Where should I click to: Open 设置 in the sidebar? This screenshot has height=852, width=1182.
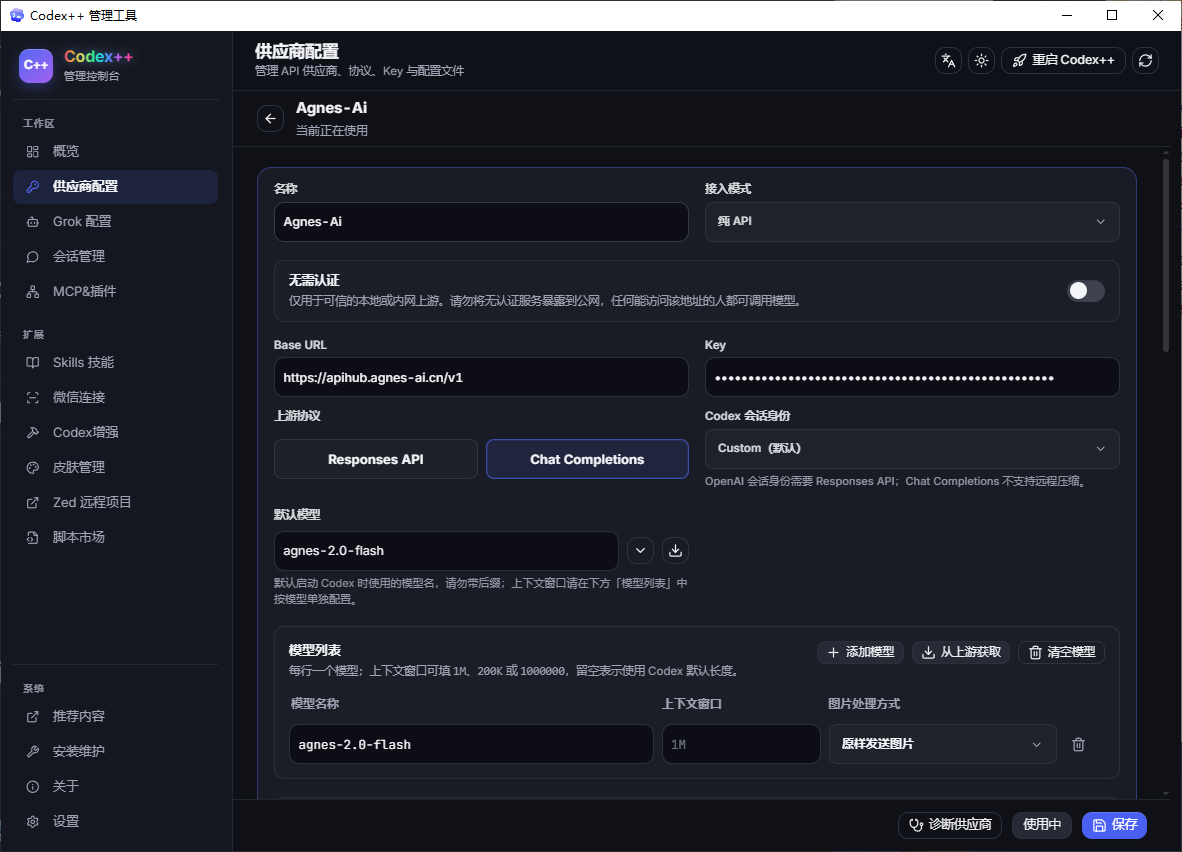[x=115, y=821]
